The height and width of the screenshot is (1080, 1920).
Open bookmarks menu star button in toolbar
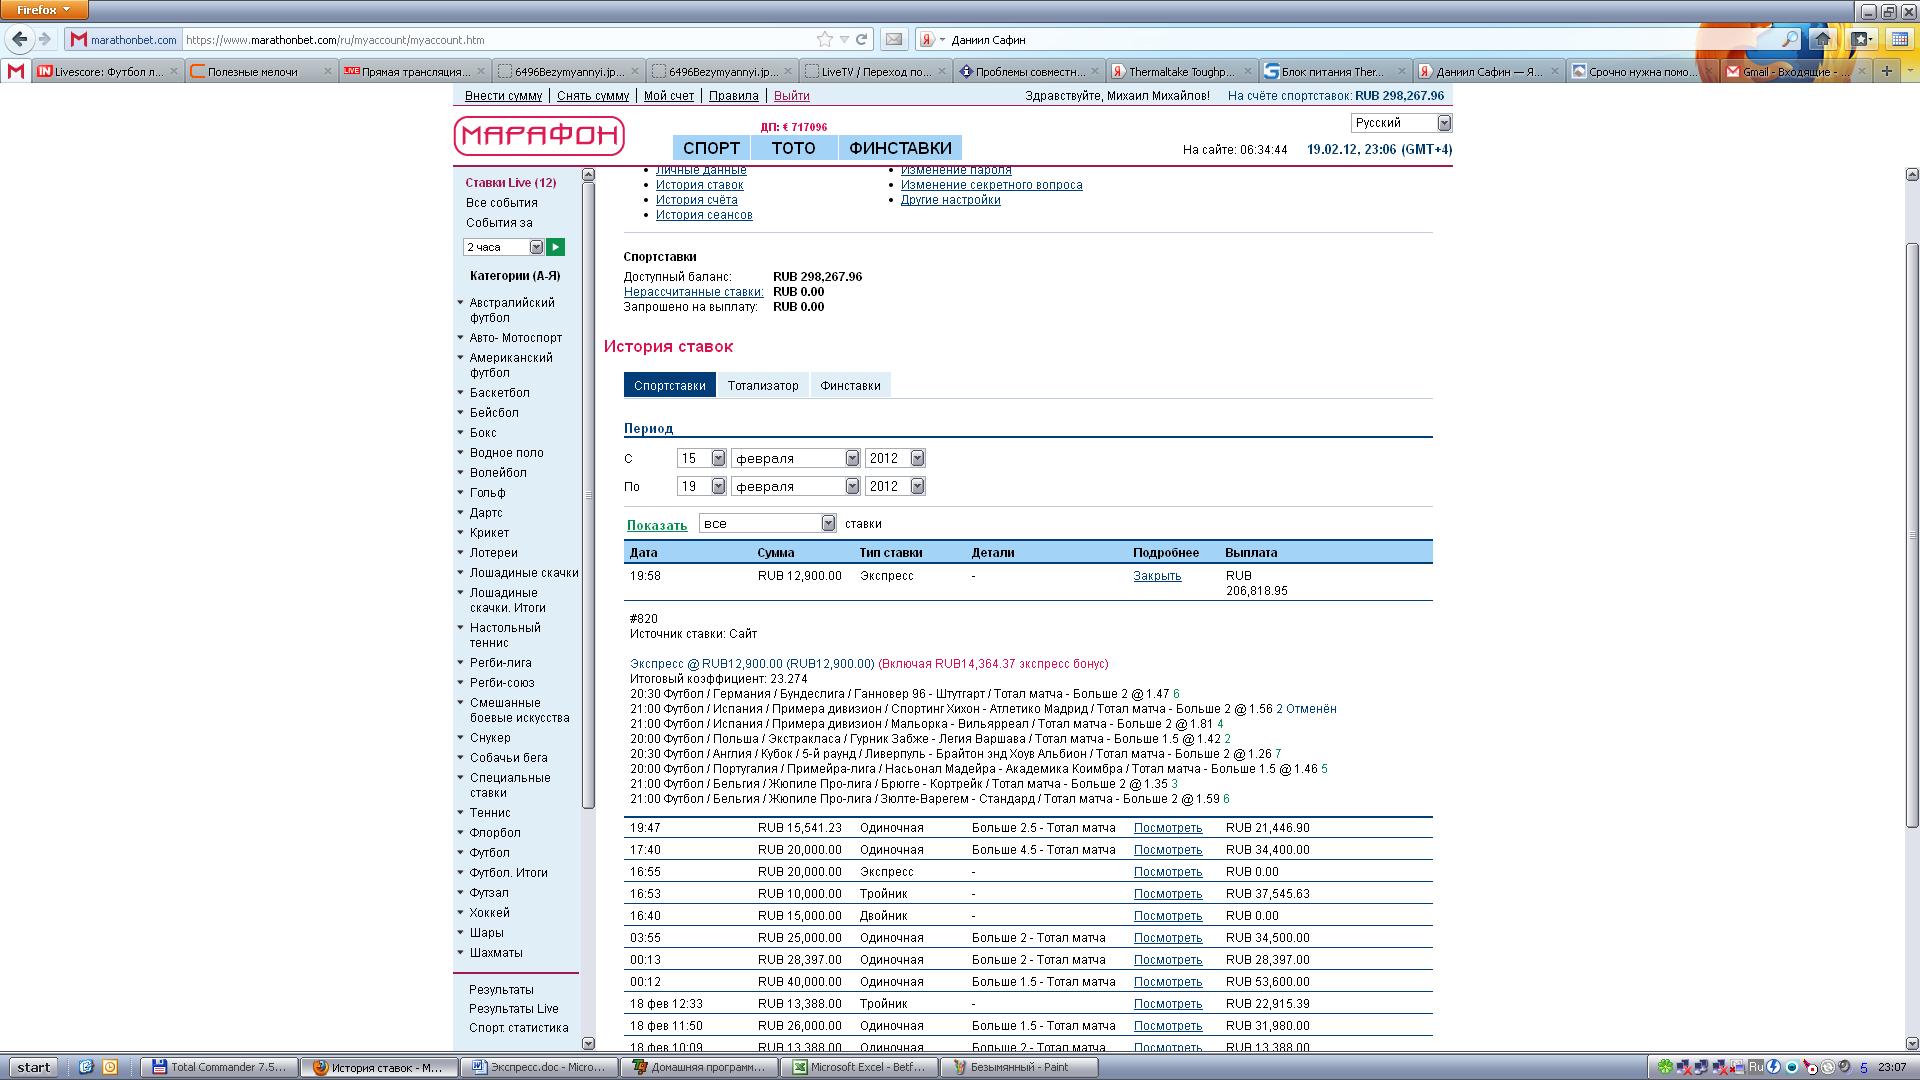tap(1861, 39)
